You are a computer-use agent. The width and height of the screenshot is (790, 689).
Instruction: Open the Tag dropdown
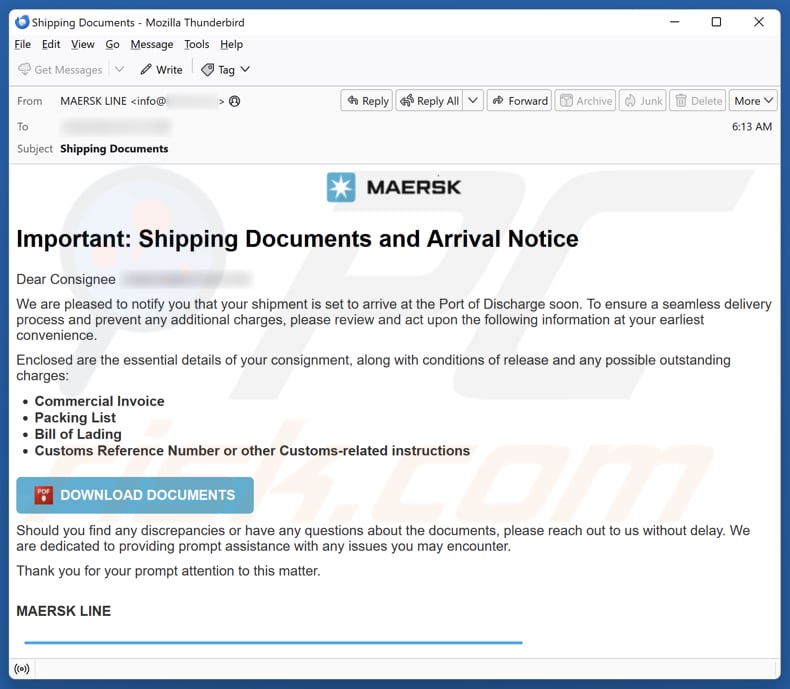coord(225,70)
